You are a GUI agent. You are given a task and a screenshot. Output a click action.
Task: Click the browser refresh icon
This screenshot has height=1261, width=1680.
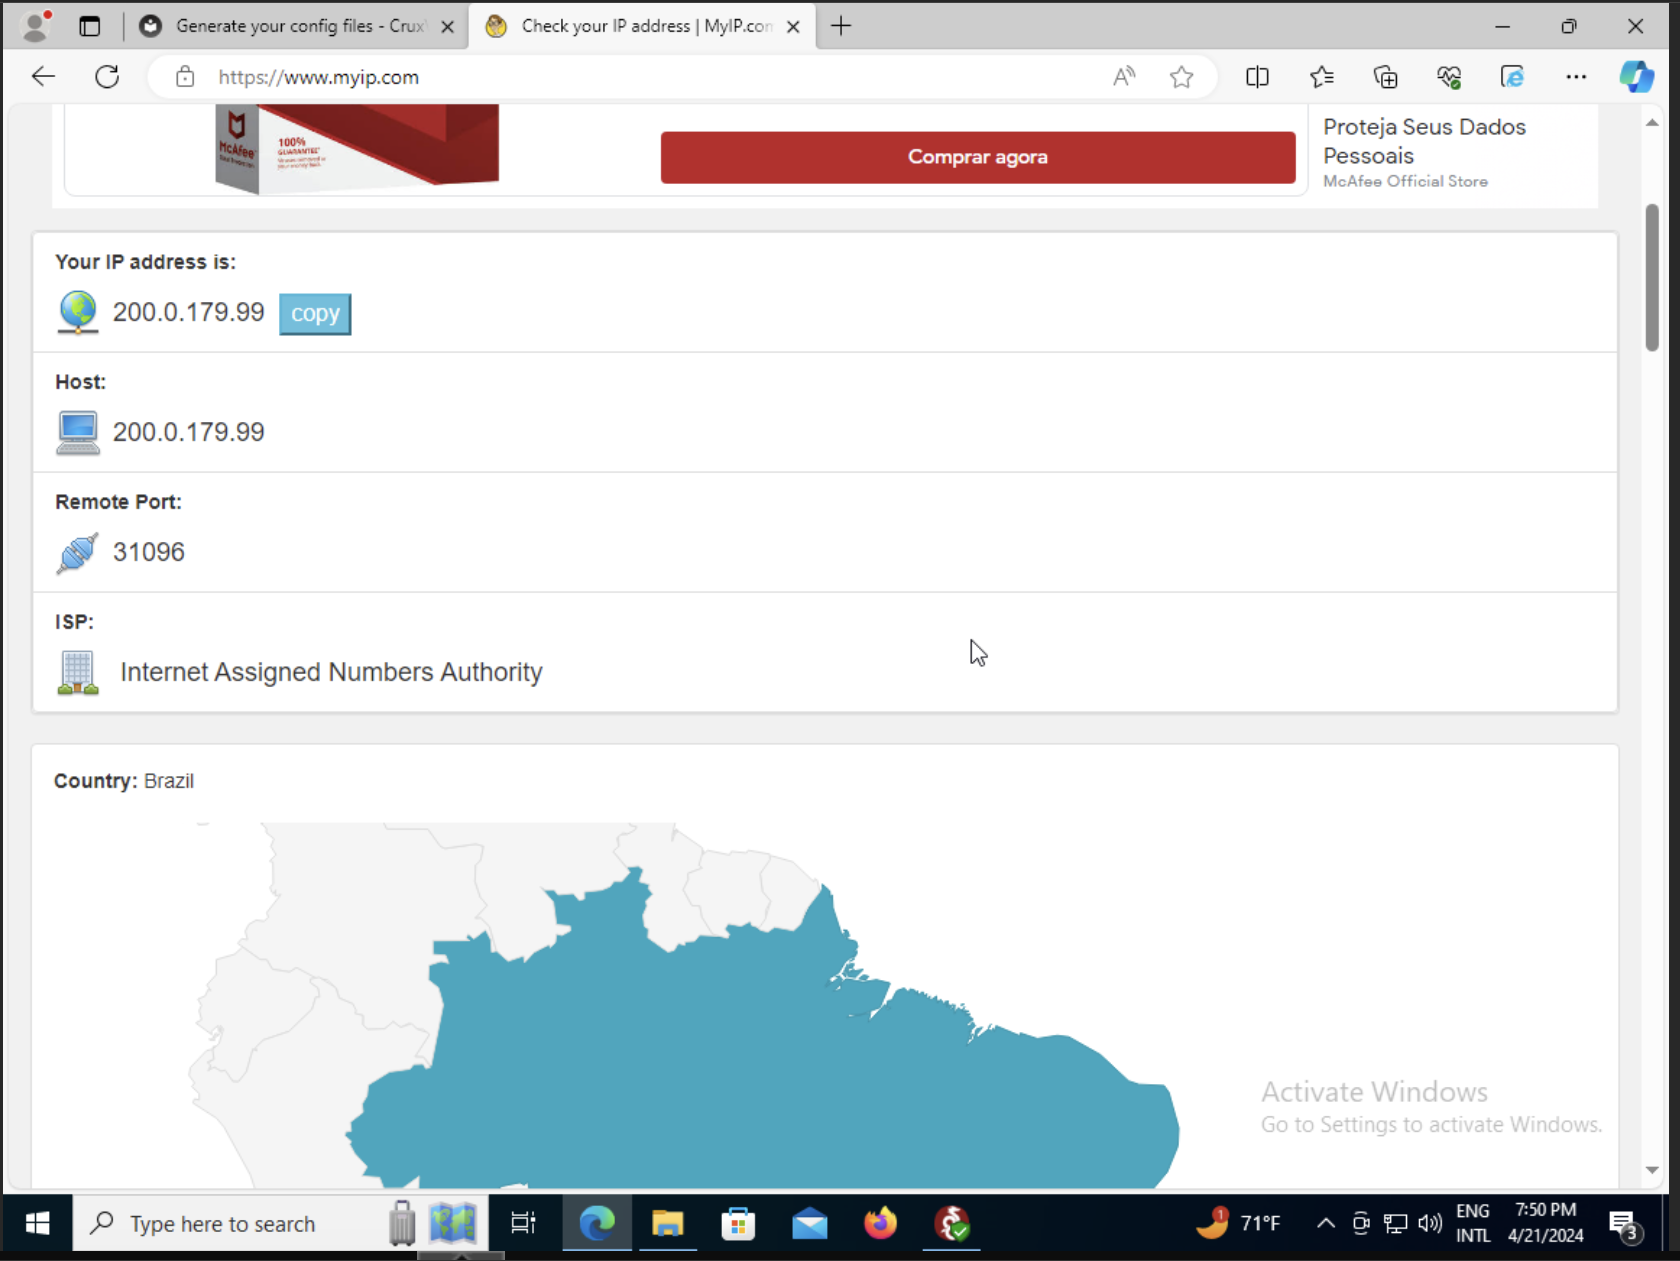[x=107, y=77]
